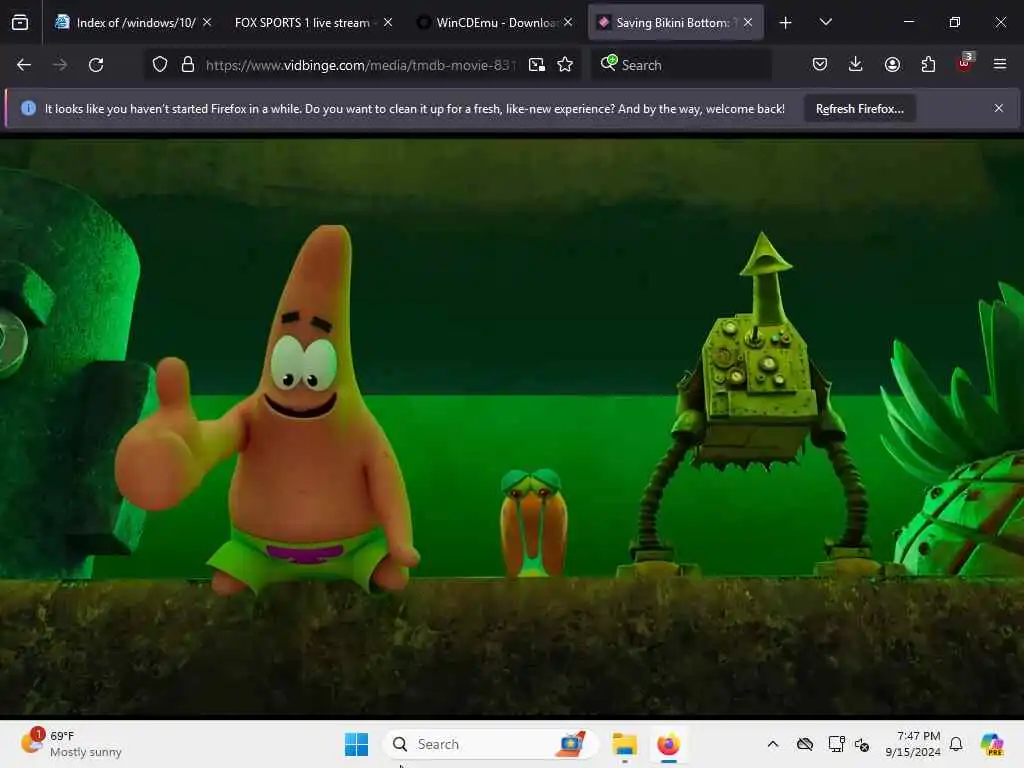Open Firefox View recent browsing icon
The width and height of the screenshot is (1024, 768).
pos(20,22)
